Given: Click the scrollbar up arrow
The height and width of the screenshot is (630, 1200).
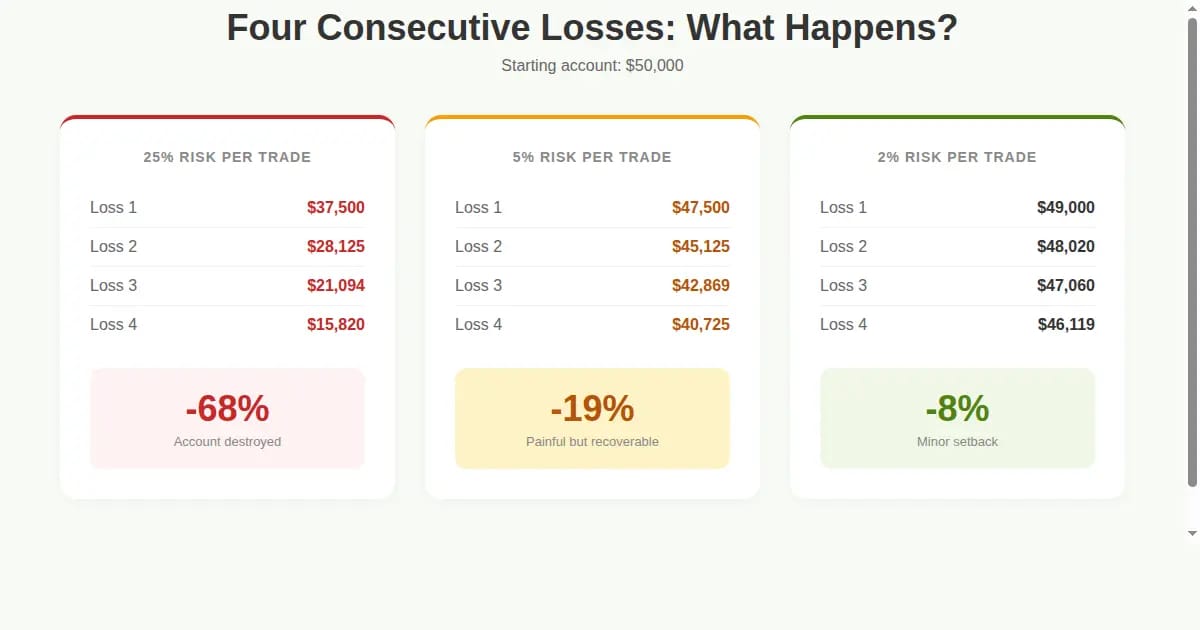Looking at the screenshot, I should point(1192,7).
